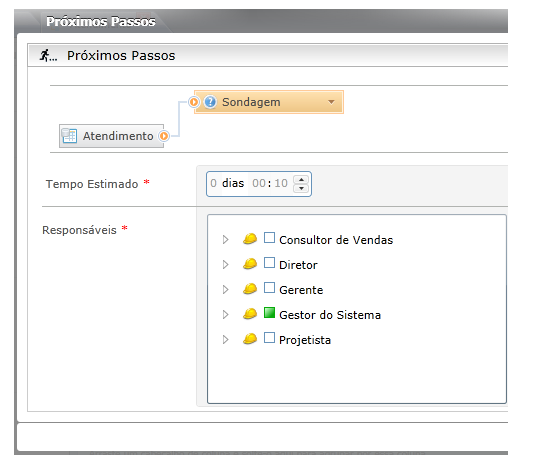Click orange arrow connector on Atendimento node

(x=164, y=136)
